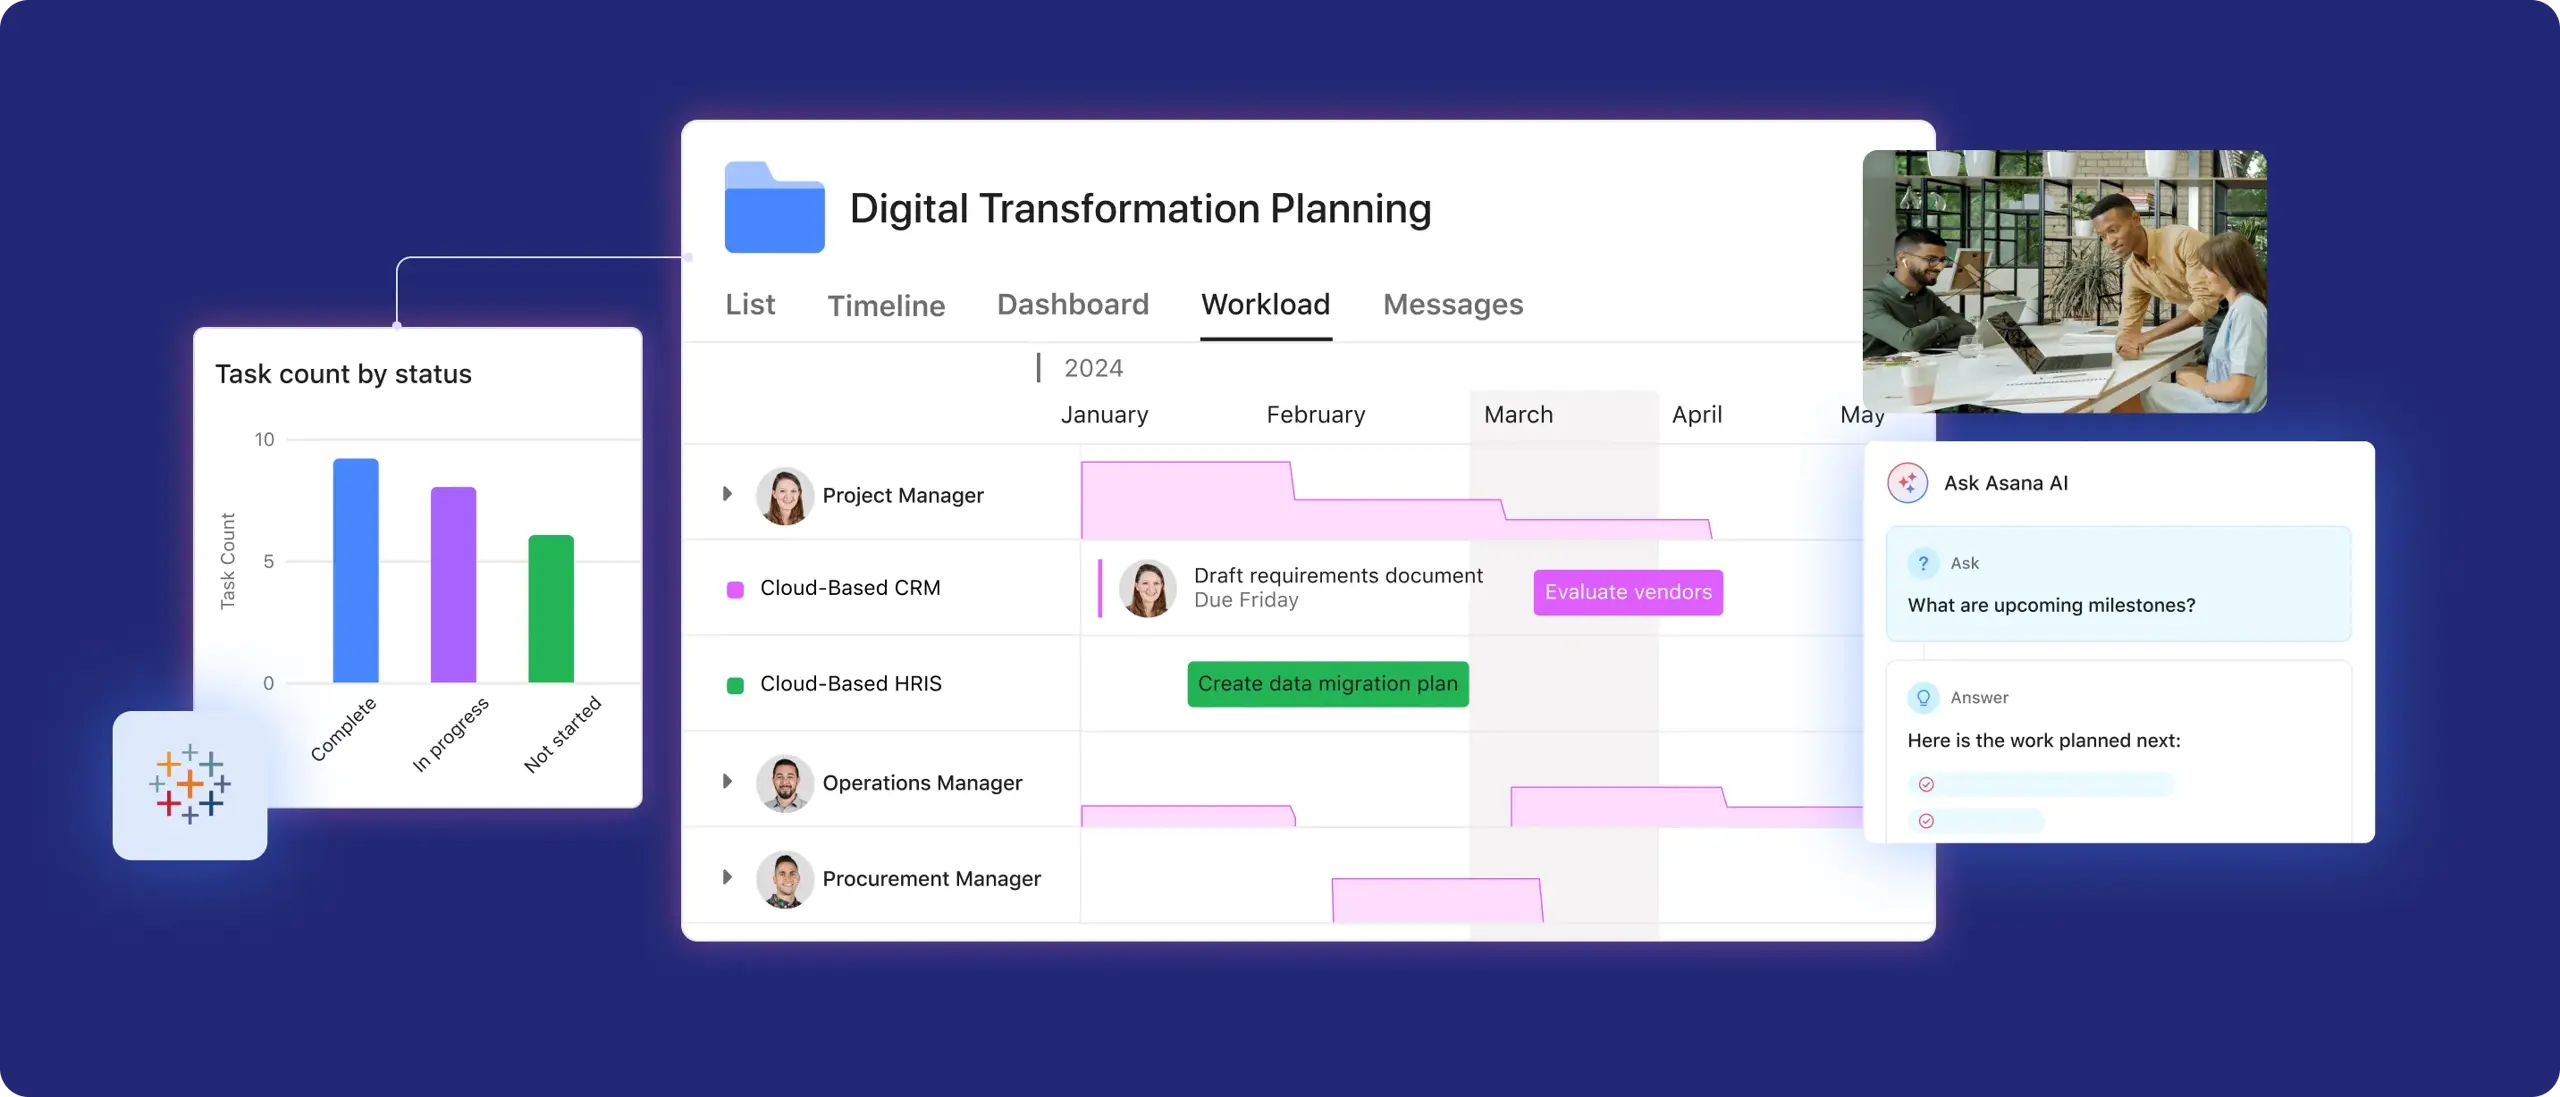Click the Messages tab

tap(1453, 304)
